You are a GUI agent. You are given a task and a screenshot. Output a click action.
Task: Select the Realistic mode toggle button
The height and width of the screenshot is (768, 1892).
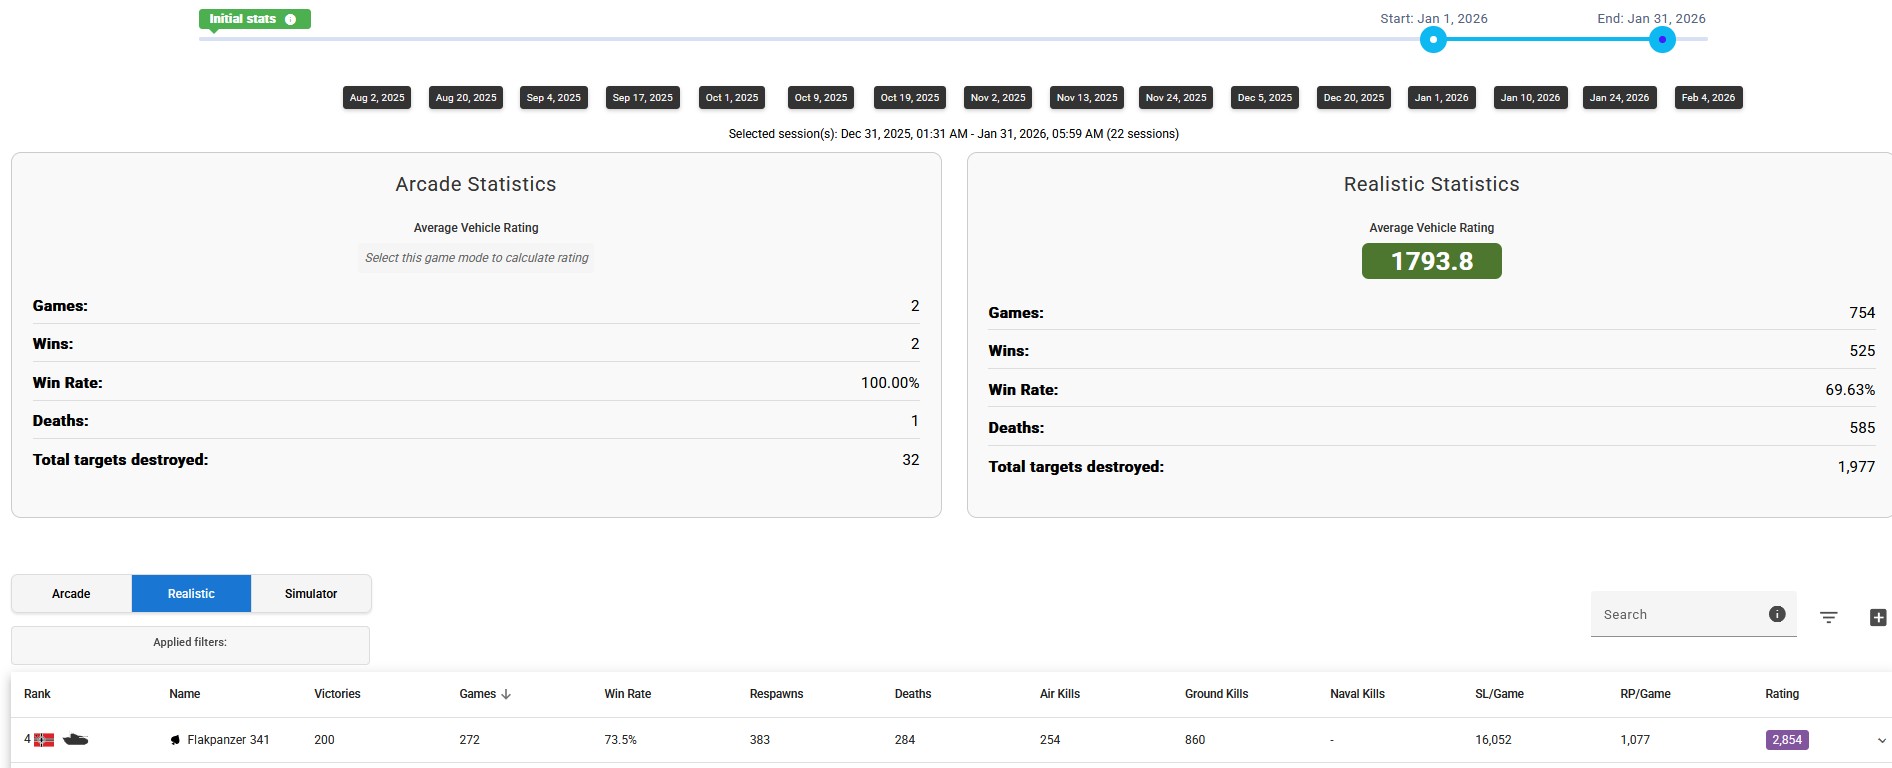pos(191,594)
